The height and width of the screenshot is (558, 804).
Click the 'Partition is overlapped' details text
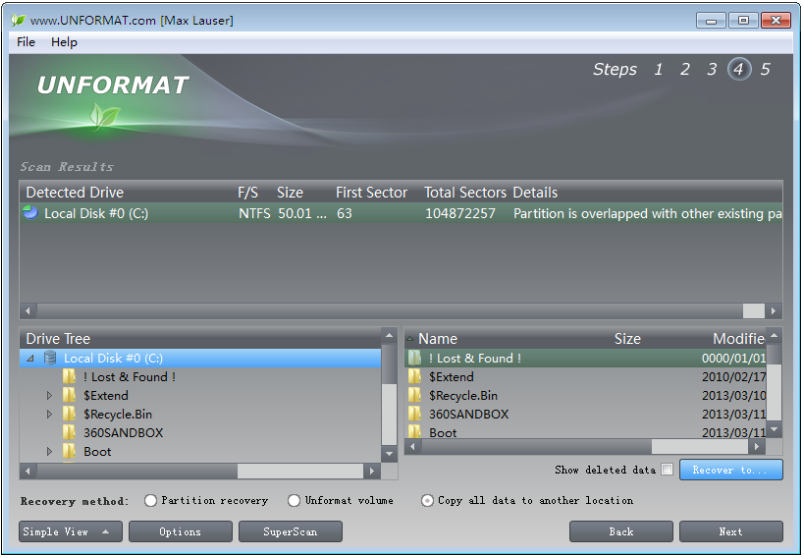[x=648, y=213]
